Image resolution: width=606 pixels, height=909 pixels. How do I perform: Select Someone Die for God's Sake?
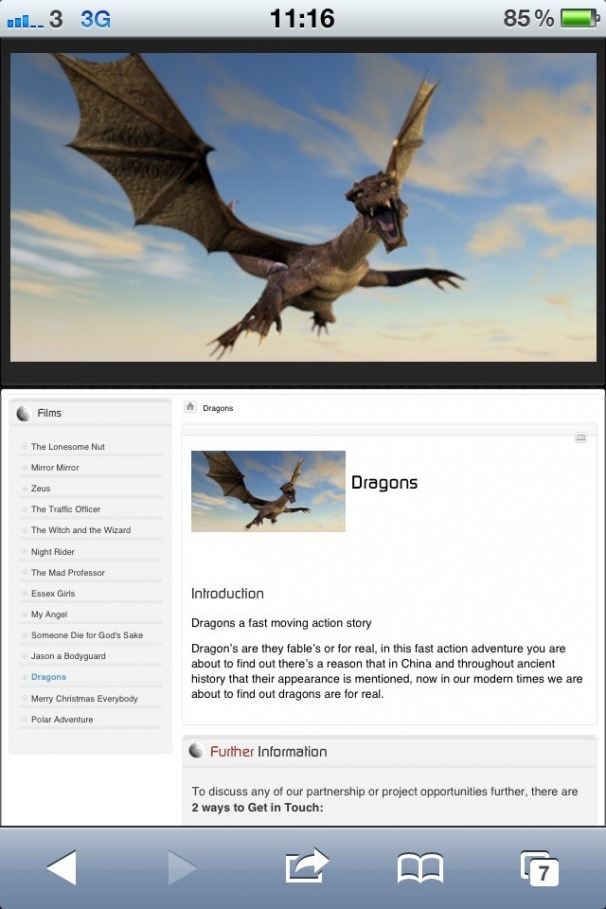click(87, 636)
